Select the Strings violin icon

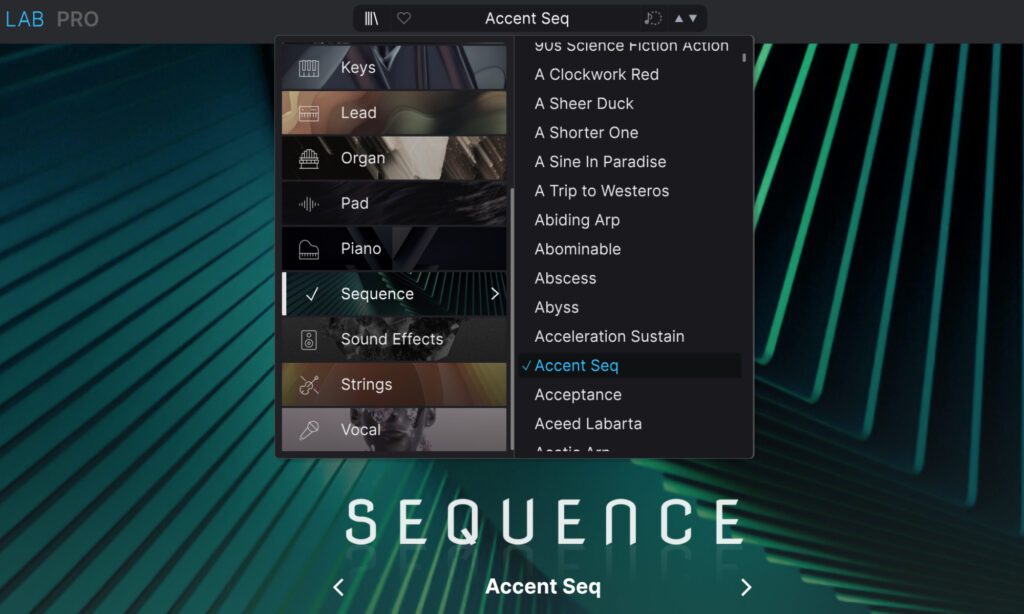309,385
